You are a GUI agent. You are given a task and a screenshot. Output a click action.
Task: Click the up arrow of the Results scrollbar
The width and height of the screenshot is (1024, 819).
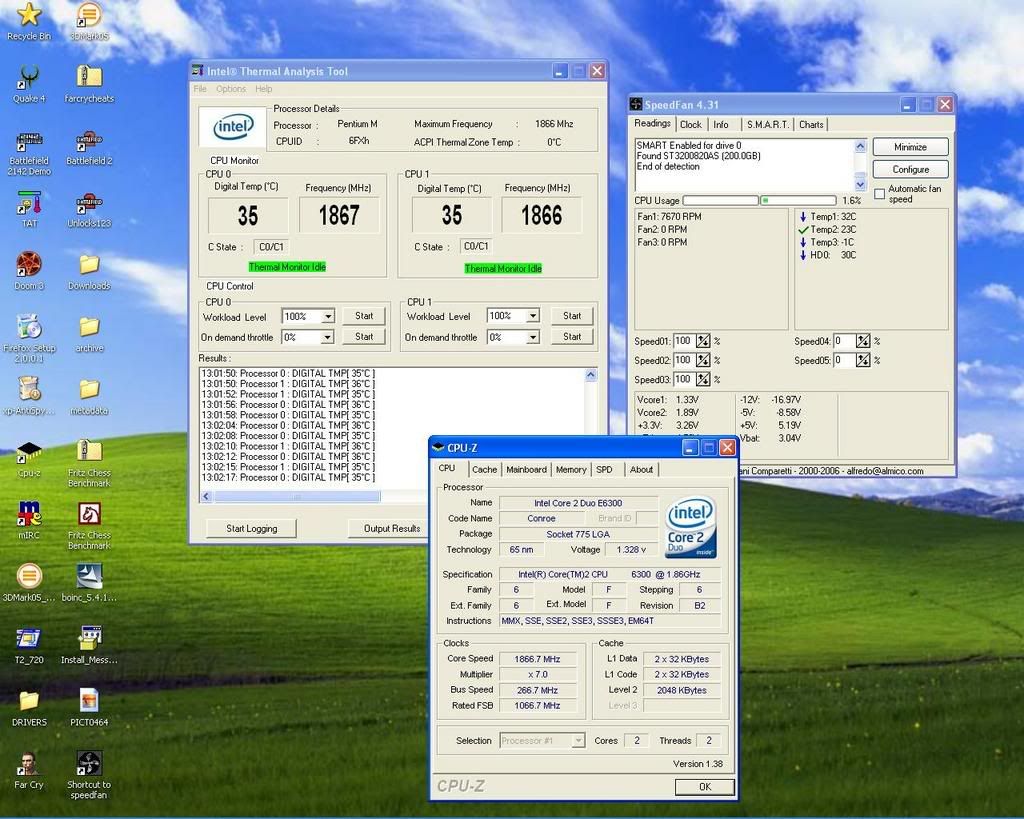coord(591,375)
